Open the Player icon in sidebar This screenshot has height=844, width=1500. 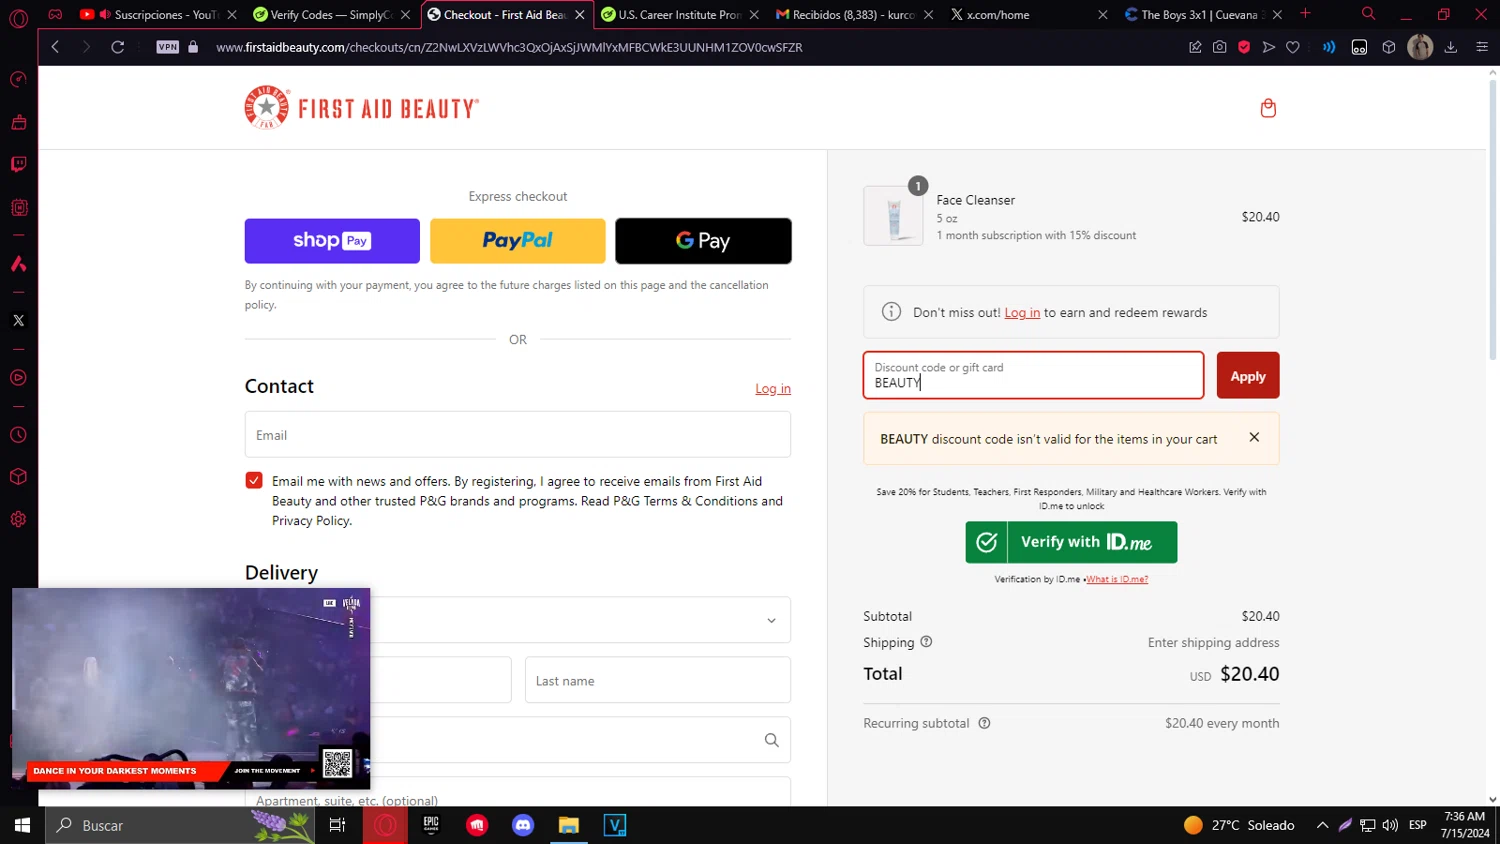[18, 378]
